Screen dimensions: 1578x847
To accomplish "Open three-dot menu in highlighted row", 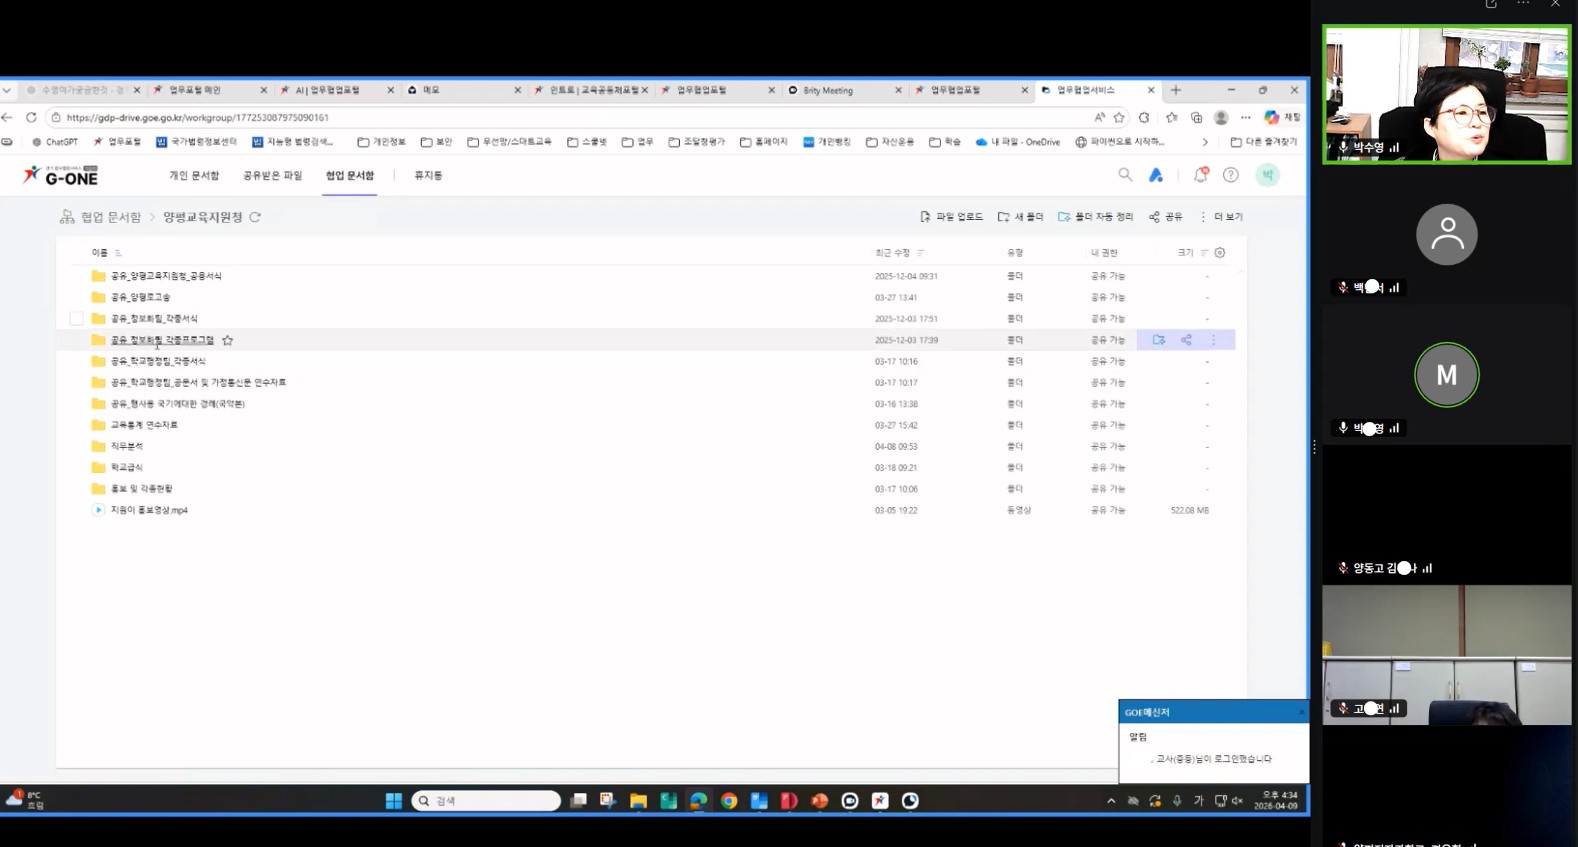I will click(x=1214, y=340).
